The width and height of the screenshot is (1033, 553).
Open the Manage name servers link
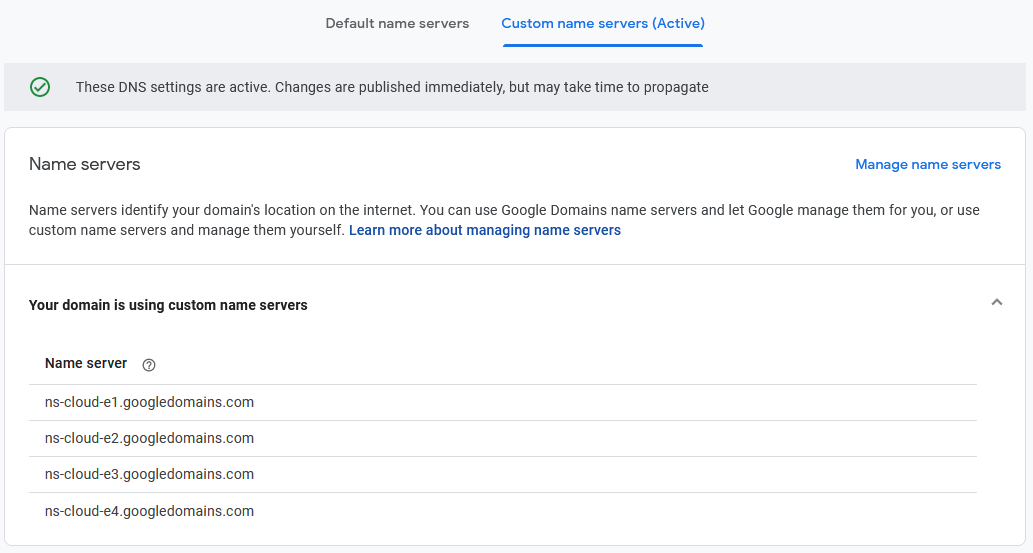tap(927, 164)
